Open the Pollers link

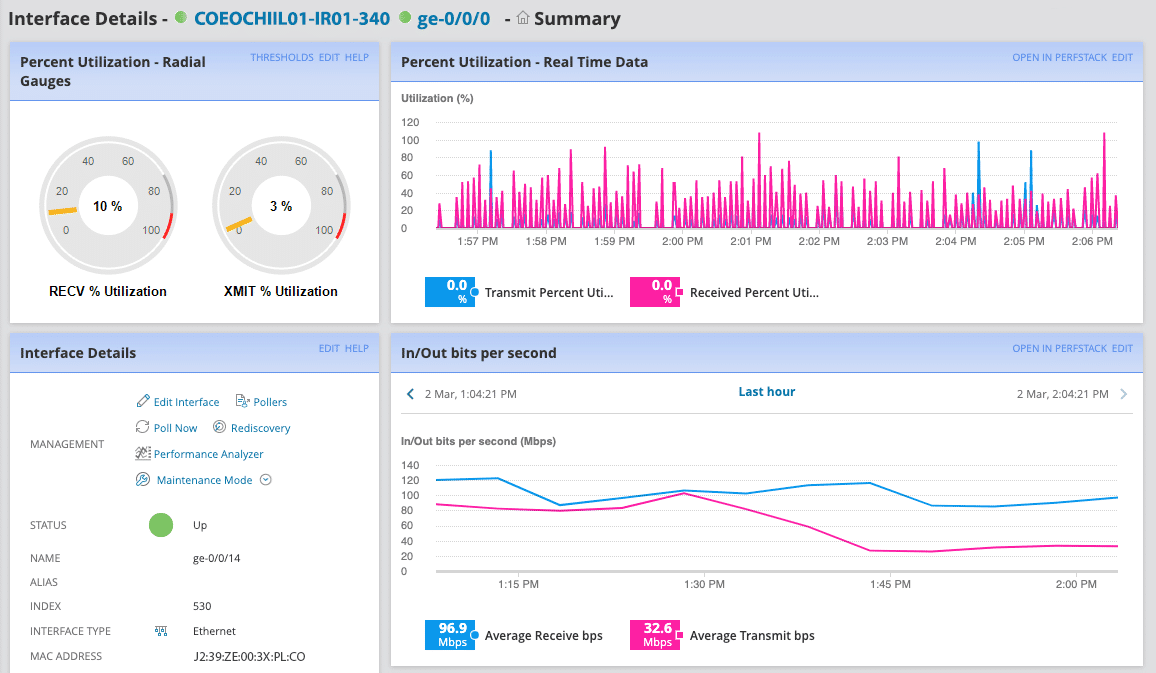270,402
